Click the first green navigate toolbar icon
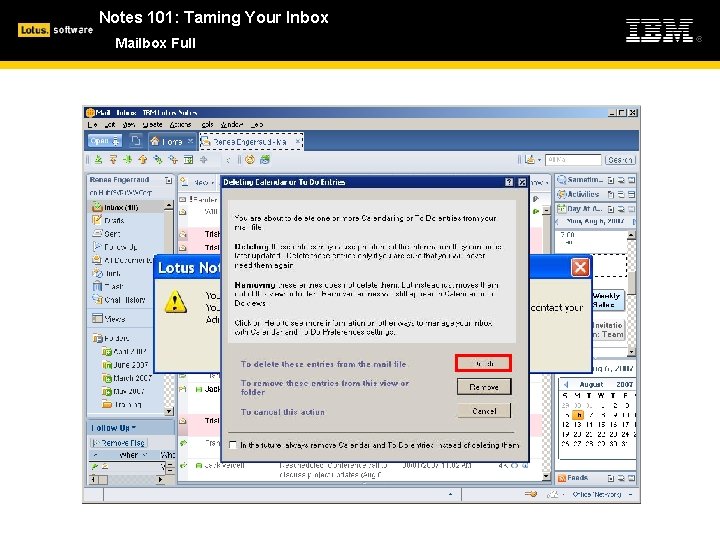The height and width of the screenshot is (540, 720). [98, 160]
